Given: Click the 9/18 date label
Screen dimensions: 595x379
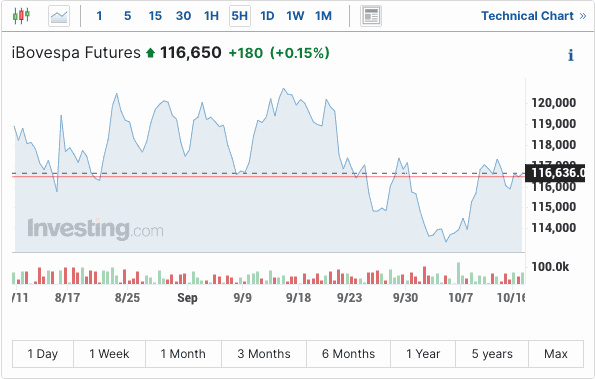Looking at the screenshot, I should [298, 297].
